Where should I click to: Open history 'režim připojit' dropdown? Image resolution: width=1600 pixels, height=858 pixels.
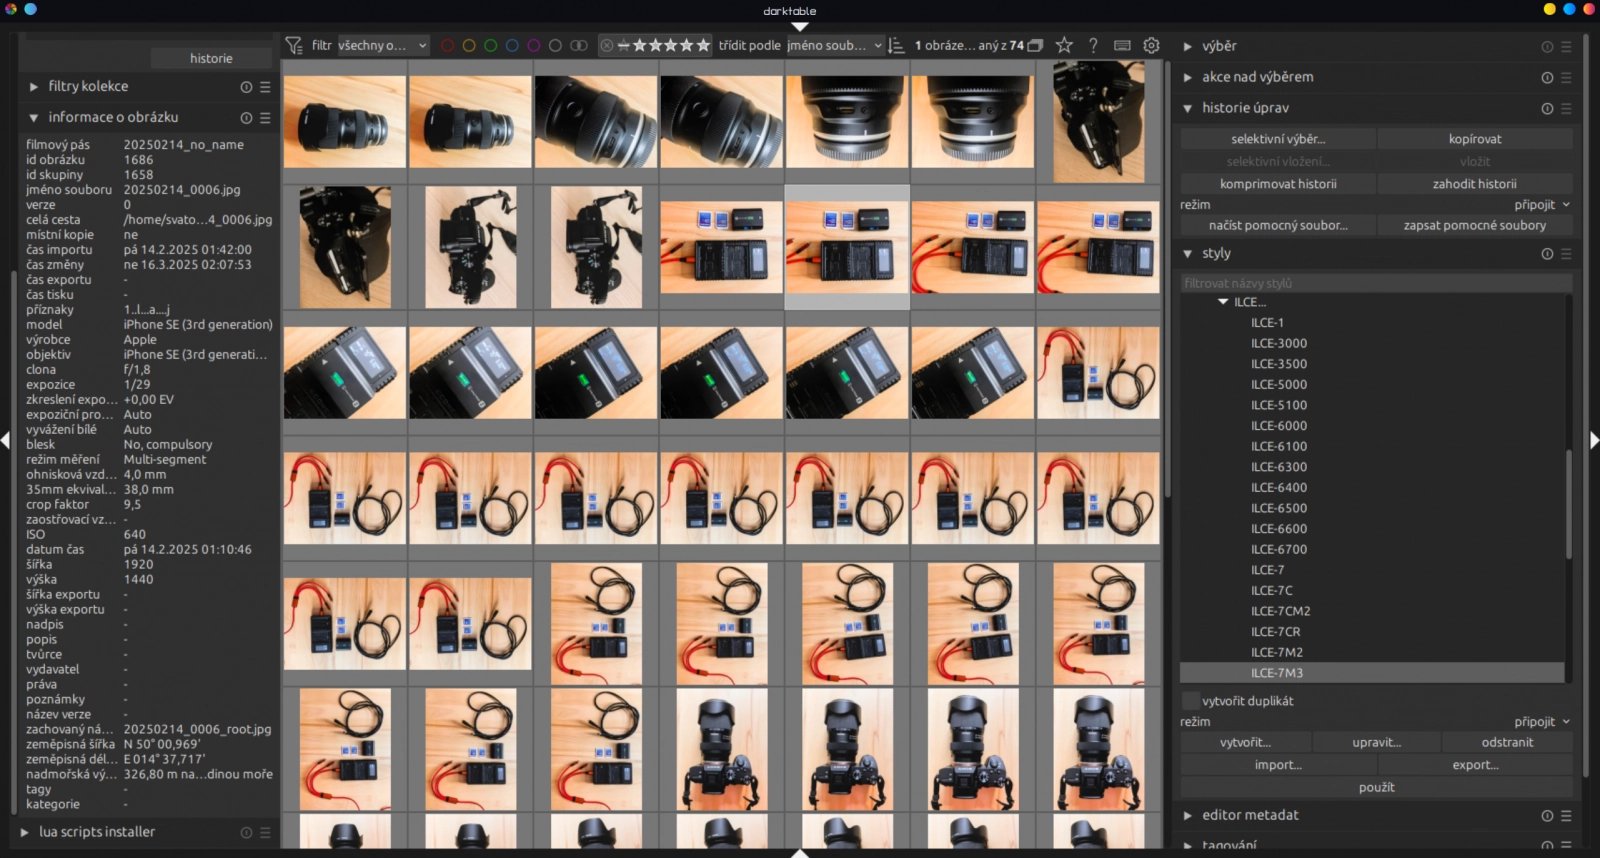(x=1542, y=205)
